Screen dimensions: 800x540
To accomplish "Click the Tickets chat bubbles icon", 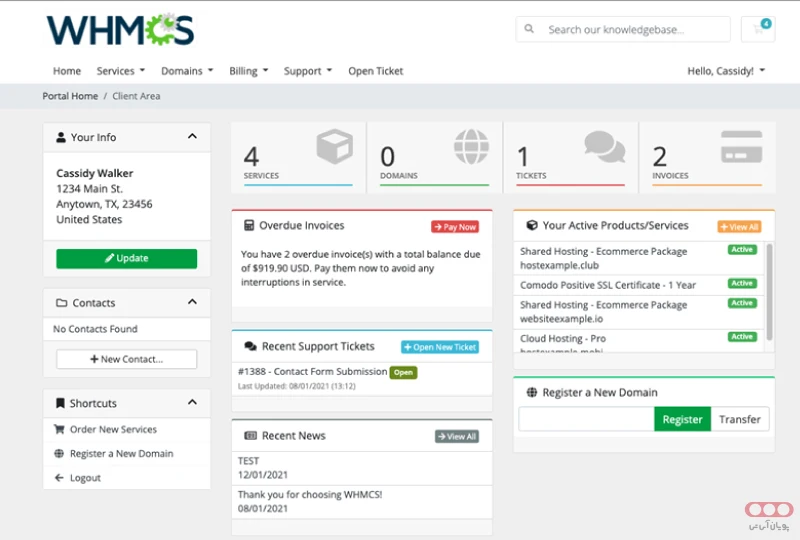I will tap(605, 146).
